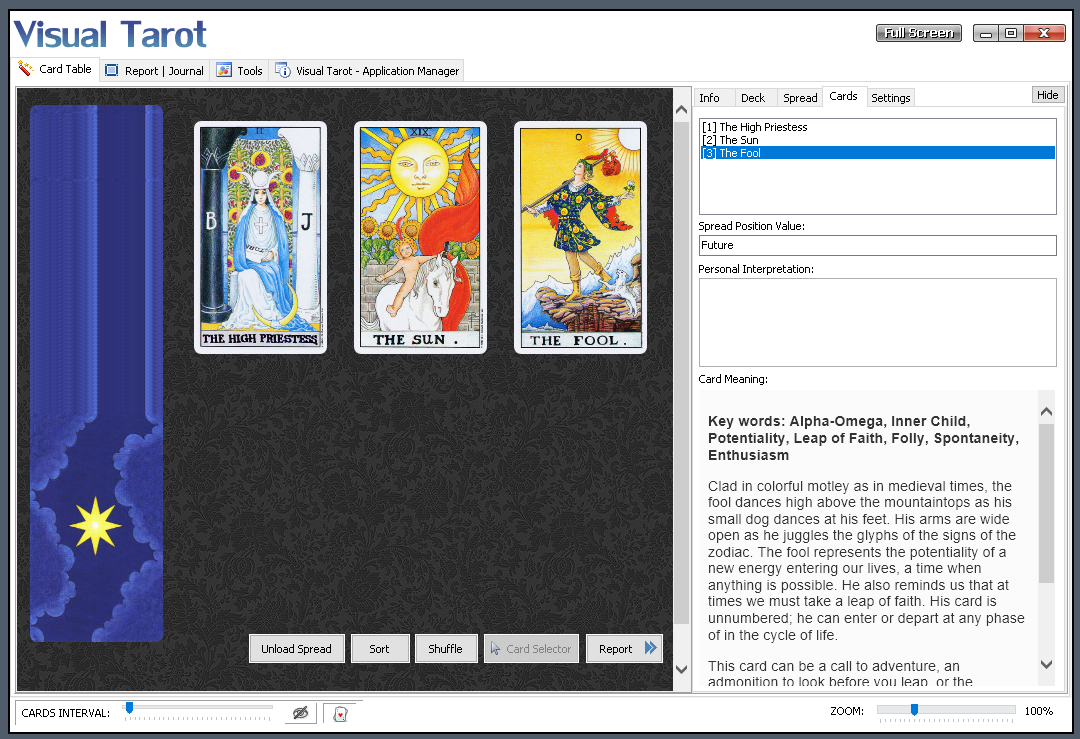
Task: Click the Card Meaning scroll-up arrow
Action: pyautogui.click(x=1046, y=412)
